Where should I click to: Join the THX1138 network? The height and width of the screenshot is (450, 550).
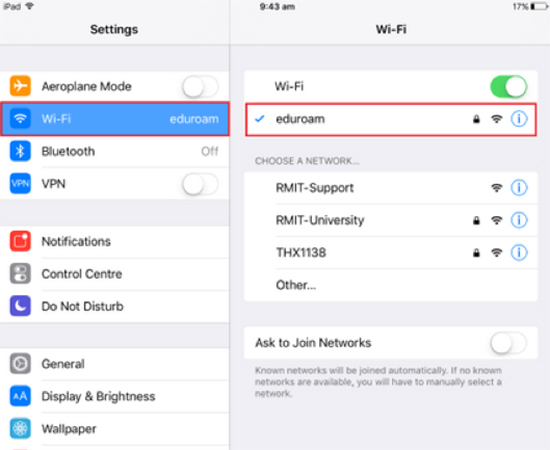391,253
